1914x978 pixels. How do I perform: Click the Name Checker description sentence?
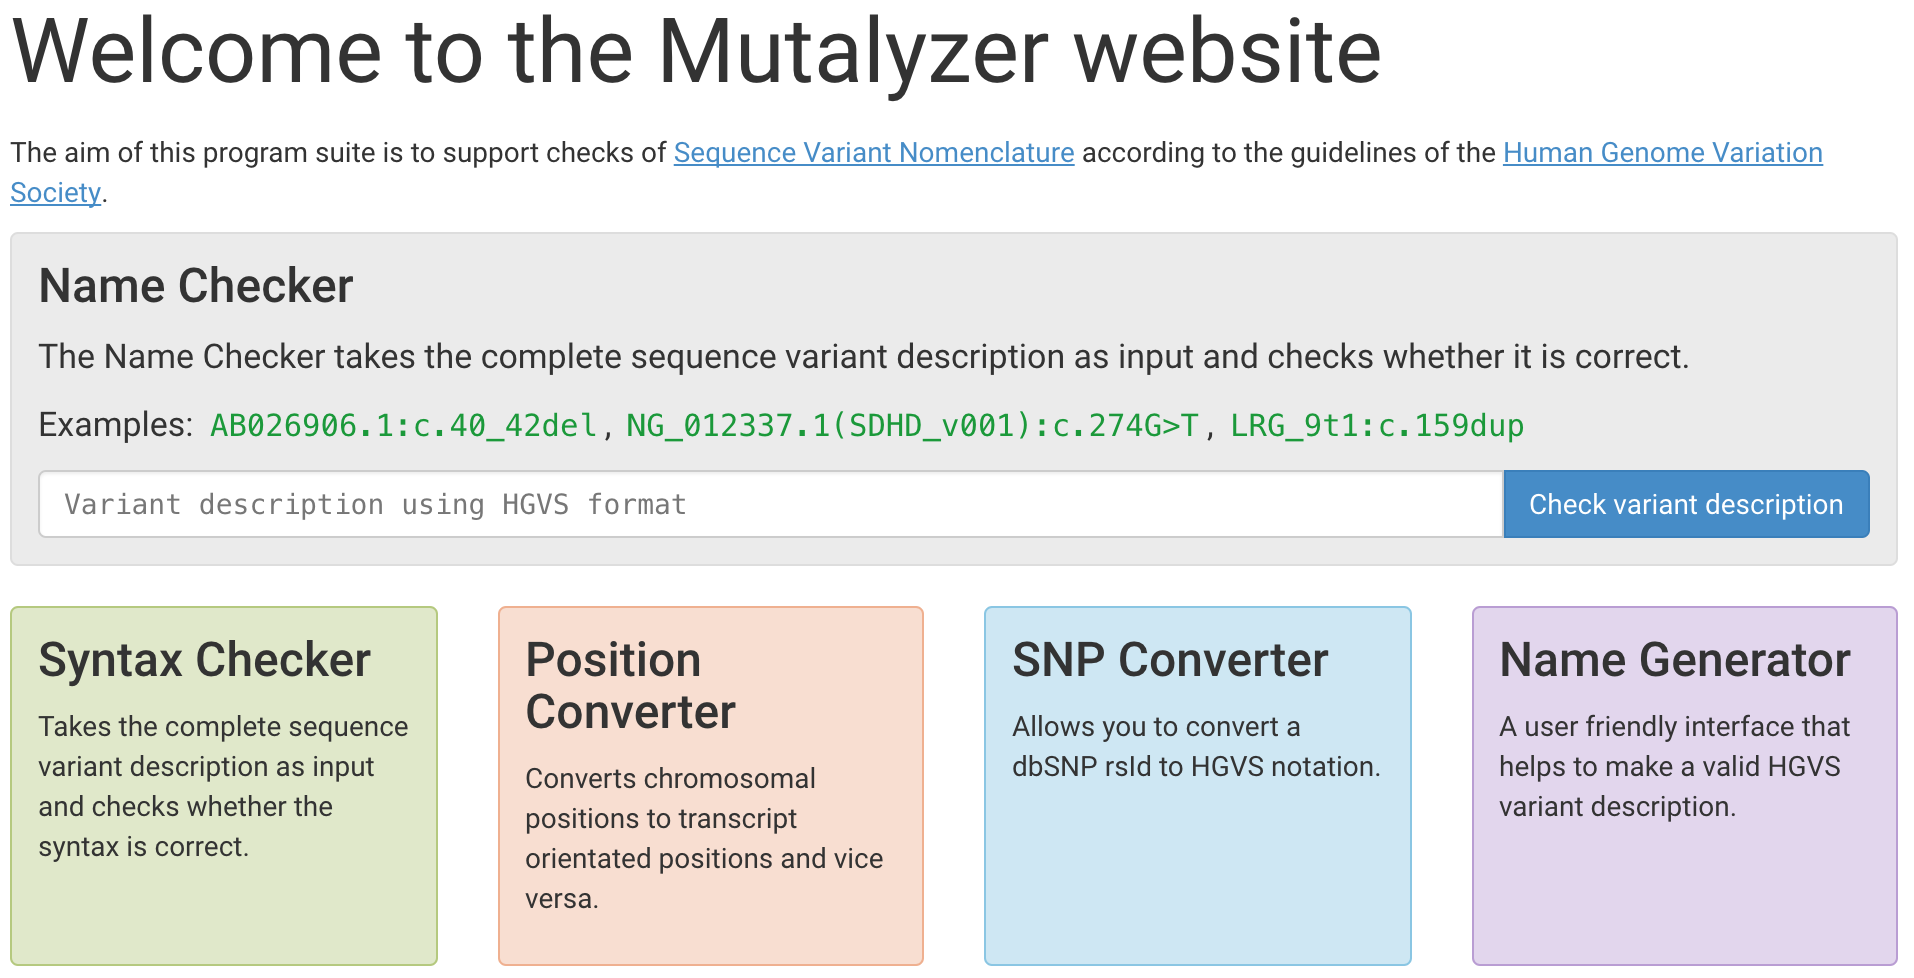pyautogui.click(x=863, y=356)
